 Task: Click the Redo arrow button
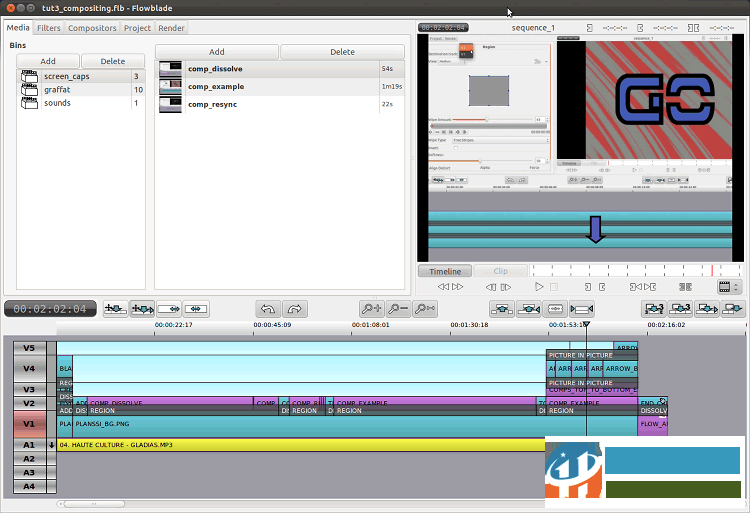pos(294,309)
